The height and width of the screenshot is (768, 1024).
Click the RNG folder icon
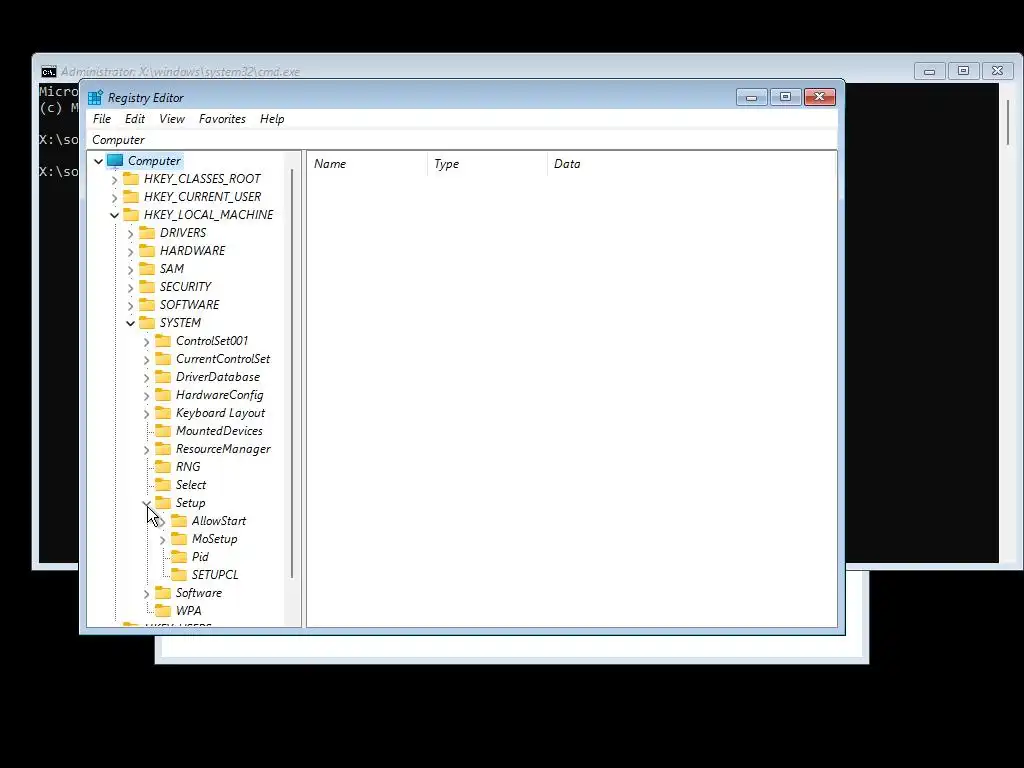(x=163, y=467)
